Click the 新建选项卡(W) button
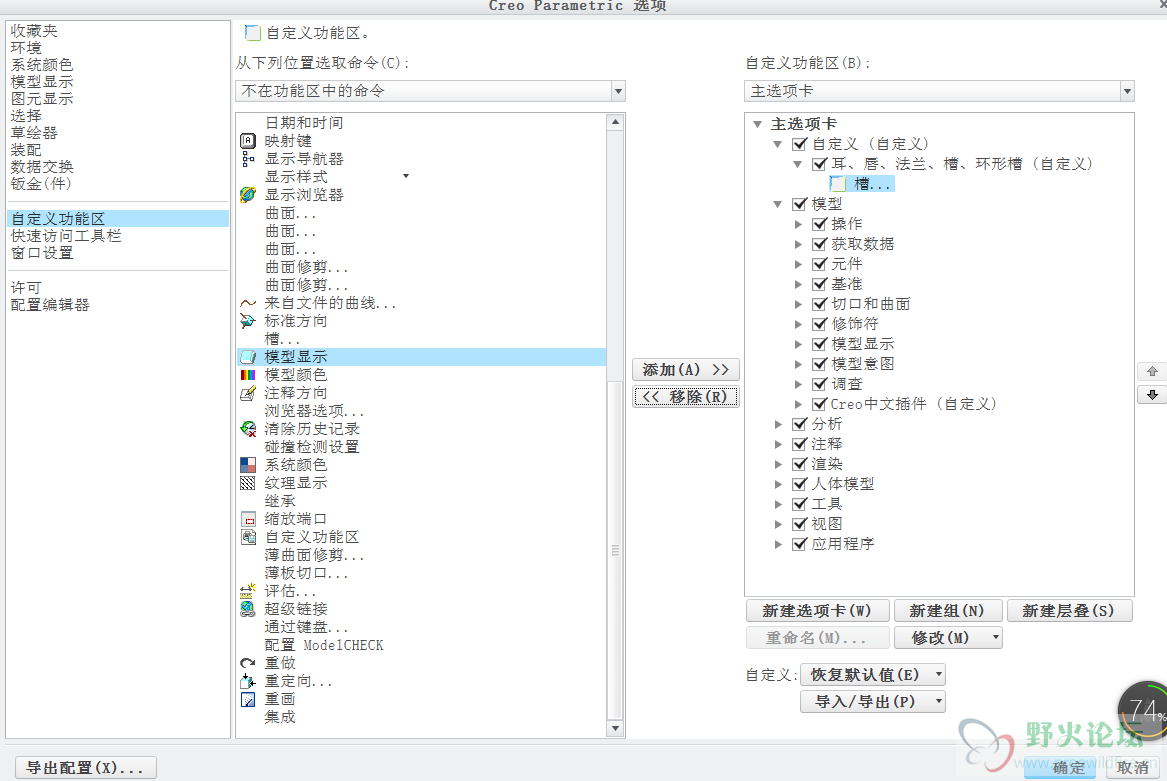This screenshot has width=1167, height=781. [817, 611]
